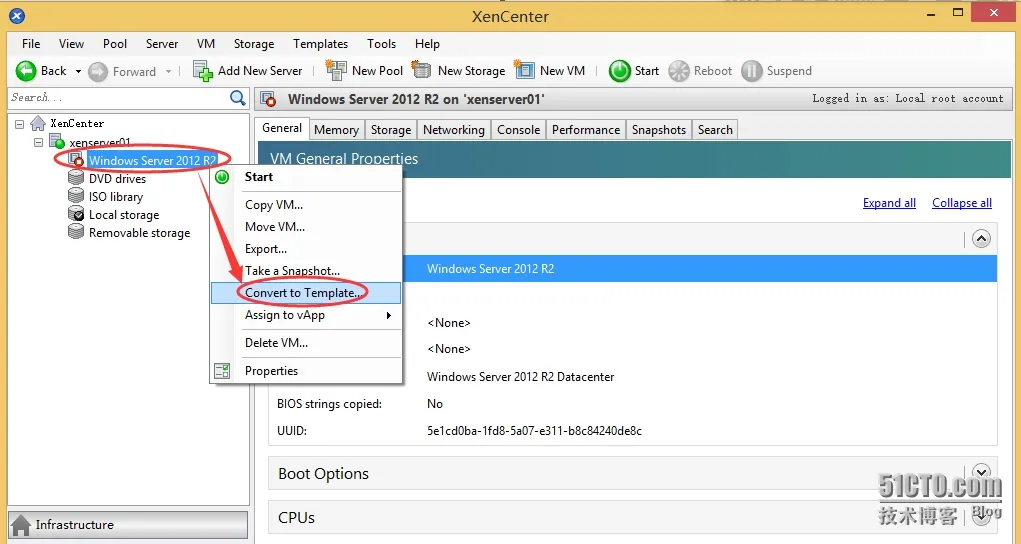
Task: Open the Storage menu
Action: pos(254,44)
